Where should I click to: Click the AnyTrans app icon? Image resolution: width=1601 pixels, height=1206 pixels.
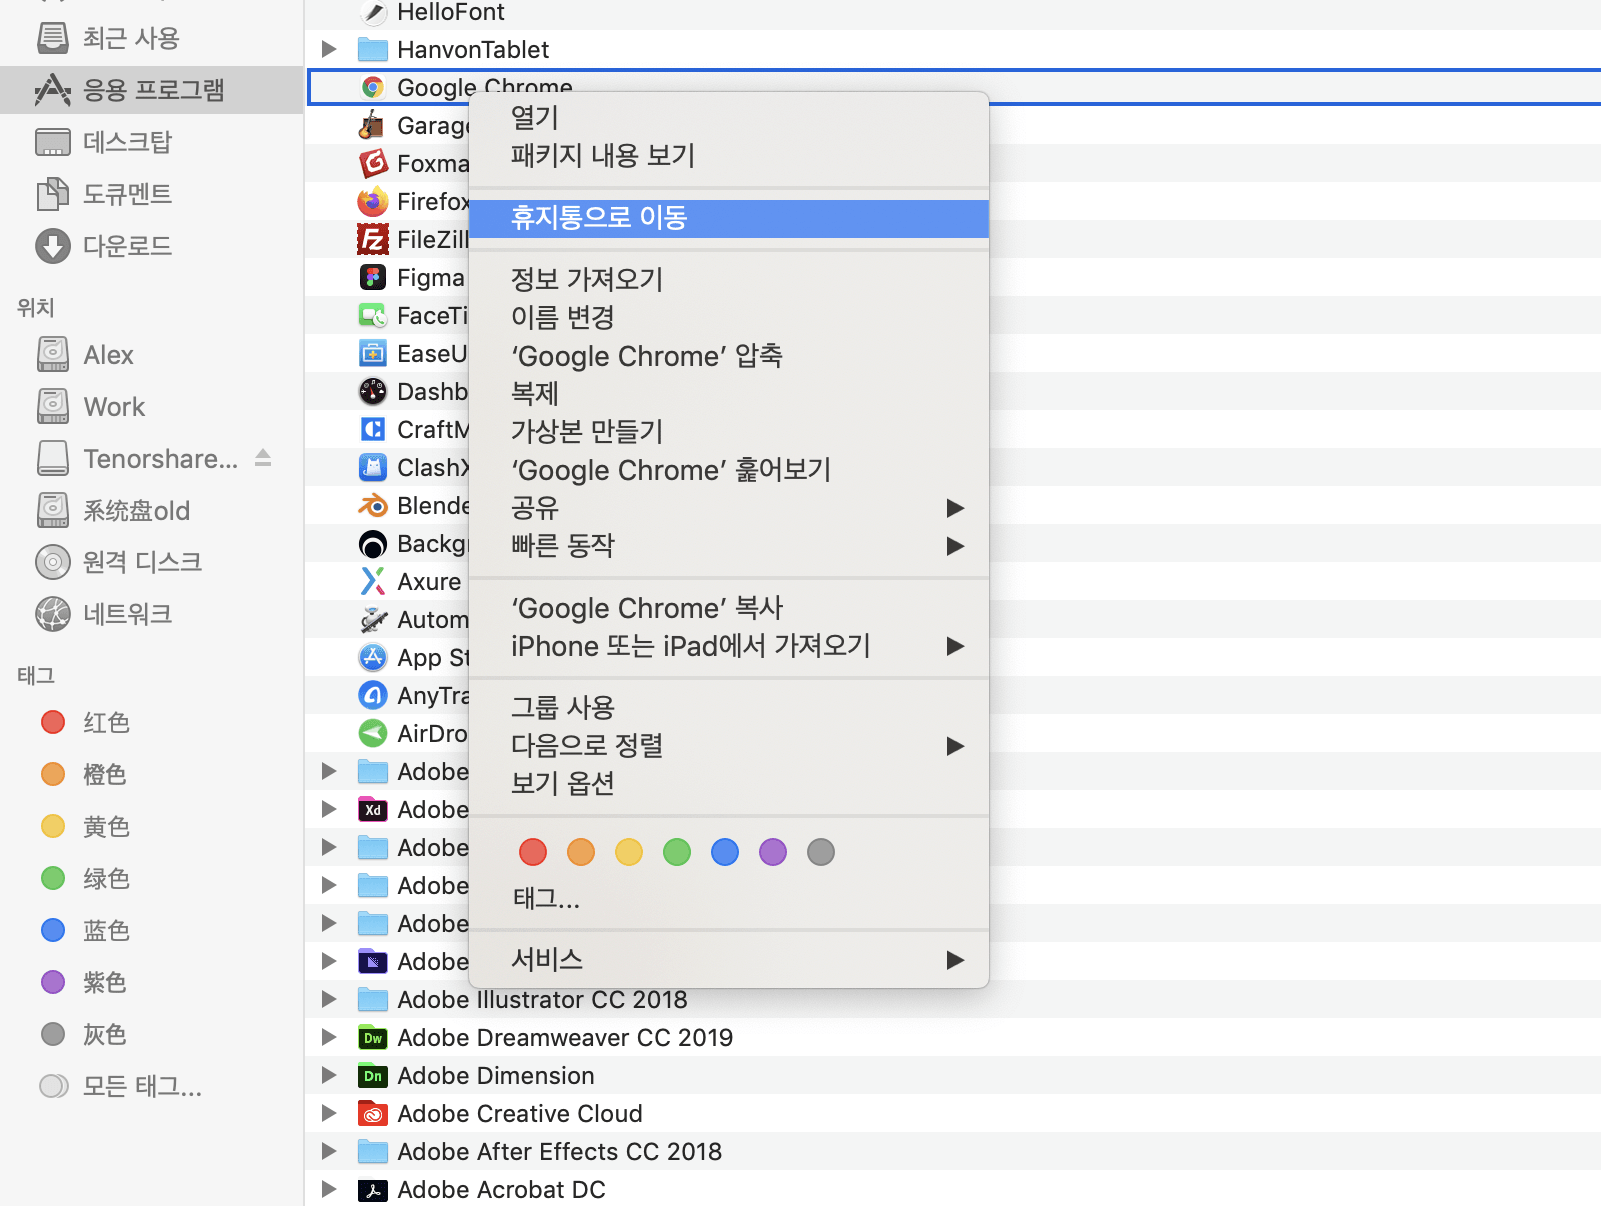coord(373,696)
